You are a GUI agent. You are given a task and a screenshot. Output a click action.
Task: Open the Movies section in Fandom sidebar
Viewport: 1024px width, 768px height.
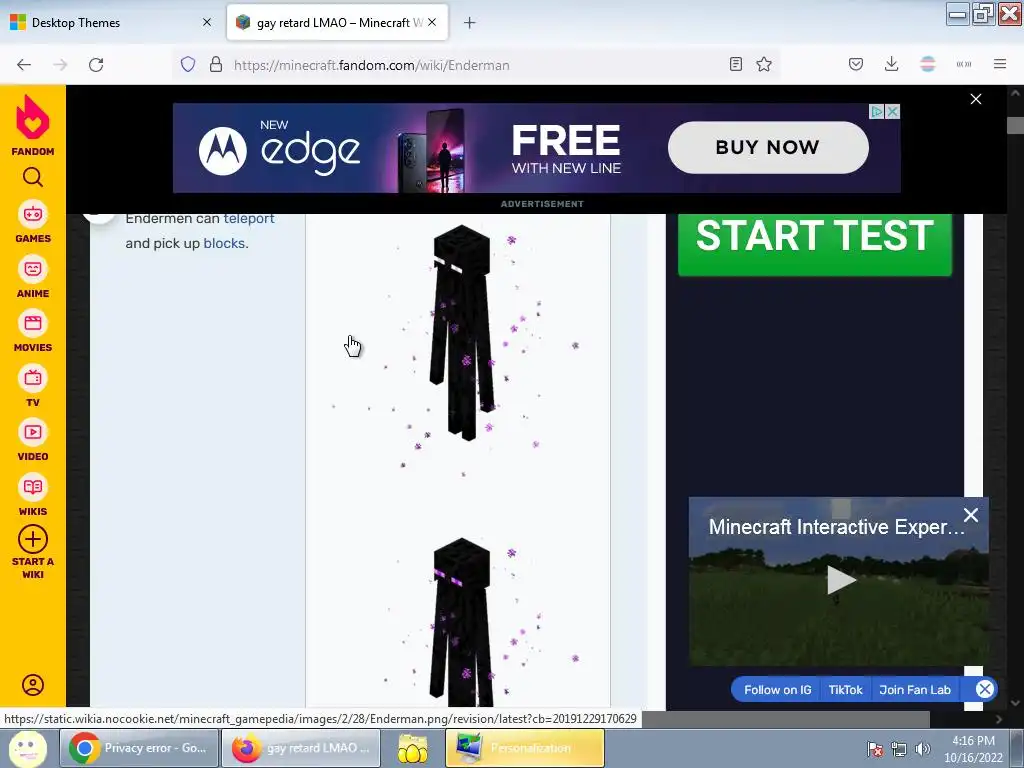33,332
